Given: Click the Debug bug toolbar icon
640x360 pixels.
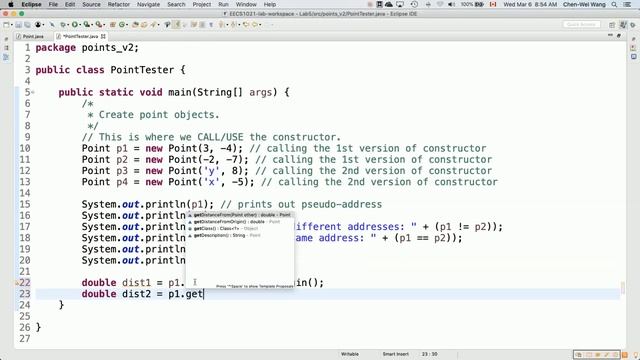Looking at the screenshot, I should click(62, 25).
